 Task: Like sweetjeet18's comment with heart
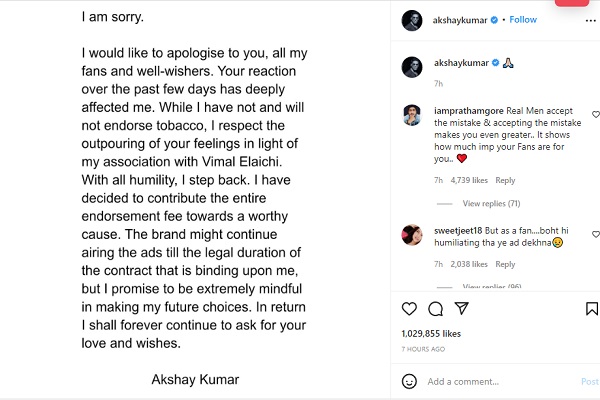point(596,234)
